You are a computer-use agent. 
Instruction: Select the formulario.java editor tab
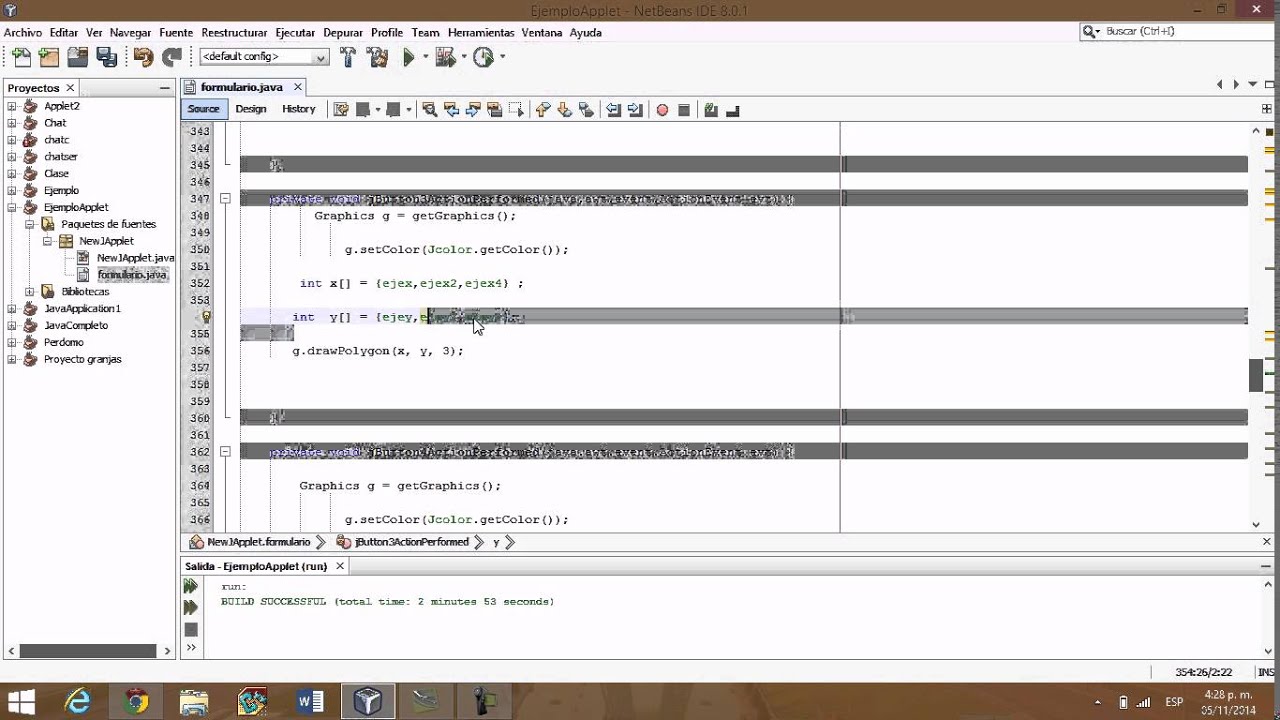pyautogui.click(x=241, y=87)
